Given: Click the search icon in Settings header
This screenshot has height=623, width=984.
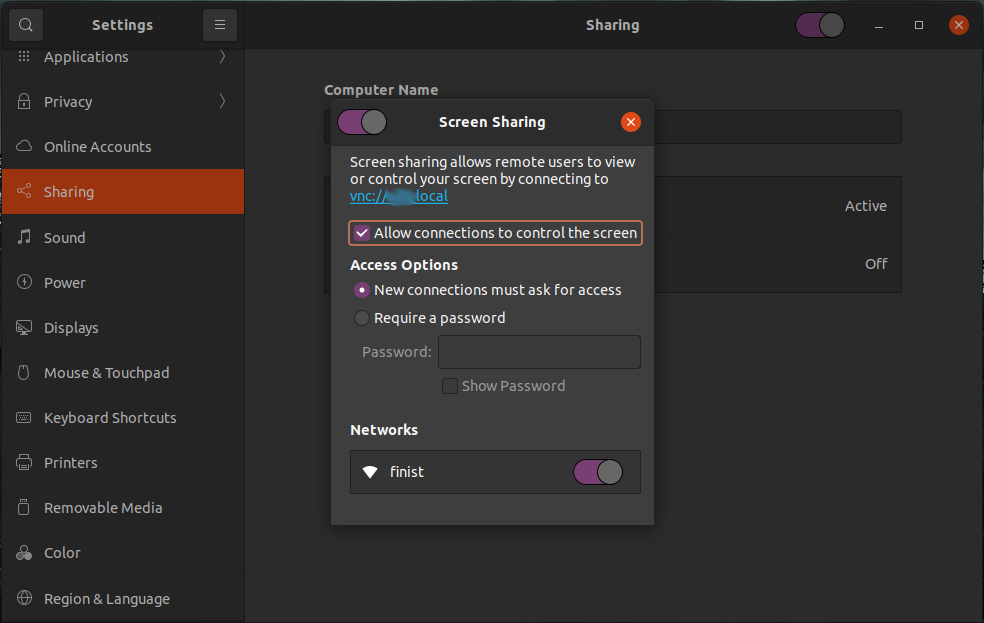Looking at the screenshot, I should (25, 25).
